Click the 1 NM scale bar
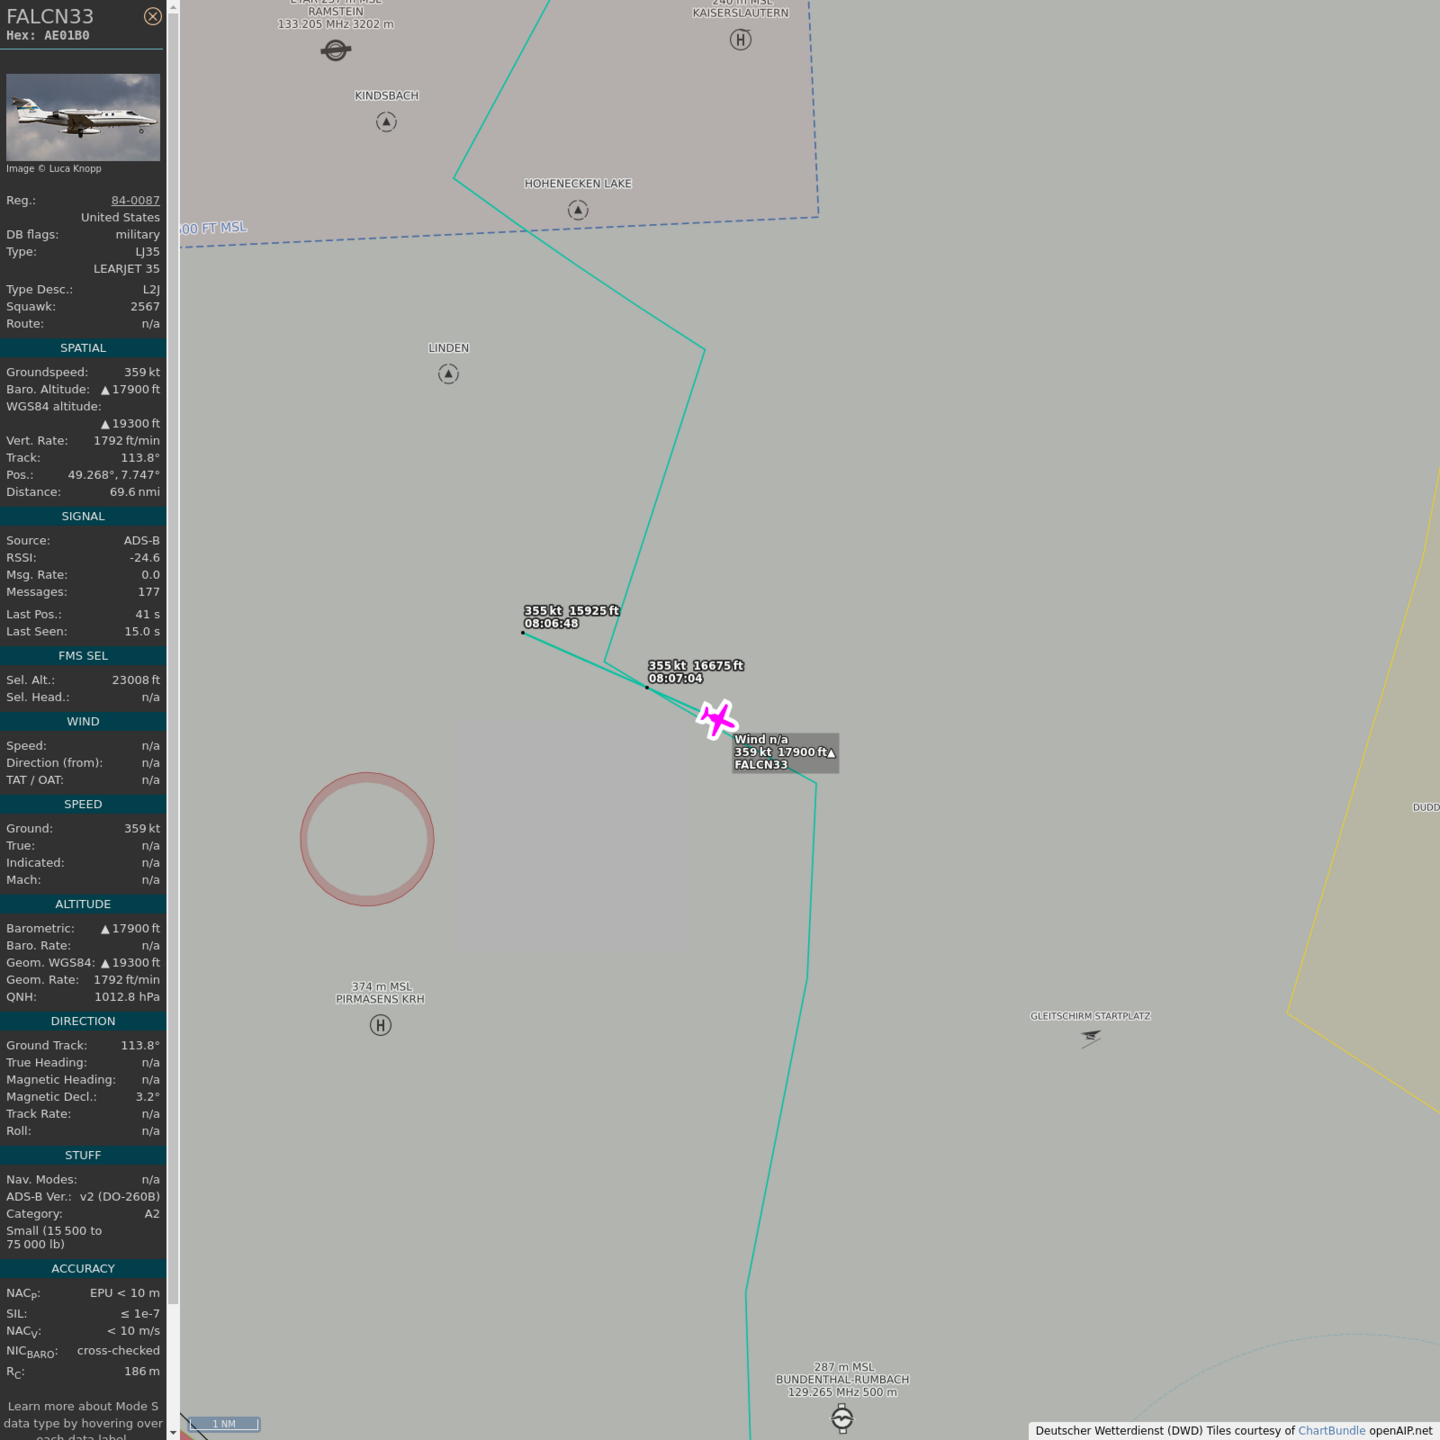Screen dimensions: 1440x1440 point(224,1424)
